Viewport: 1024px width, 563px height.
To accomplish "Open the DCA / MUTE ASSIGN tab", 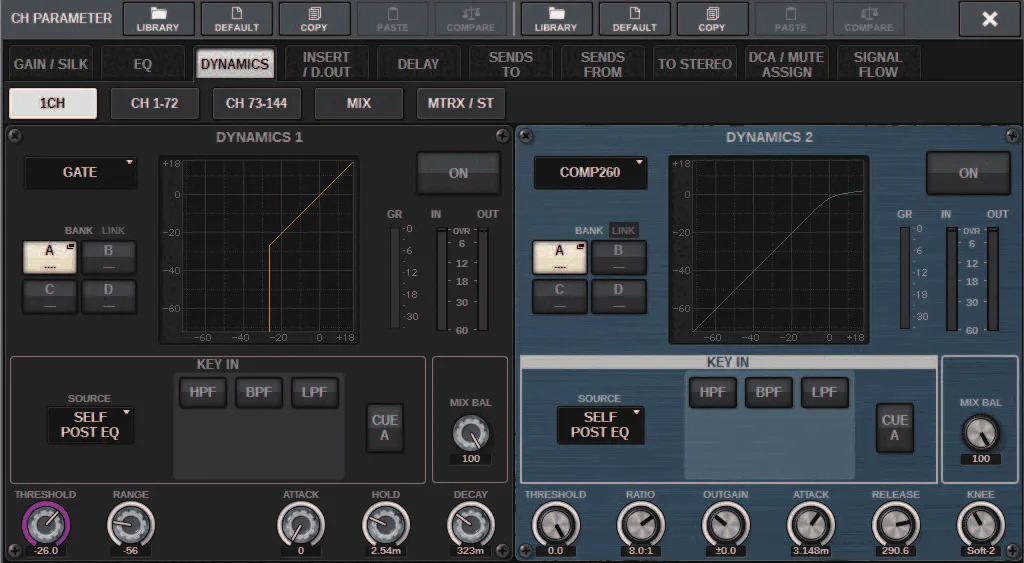I will point(786,64).
